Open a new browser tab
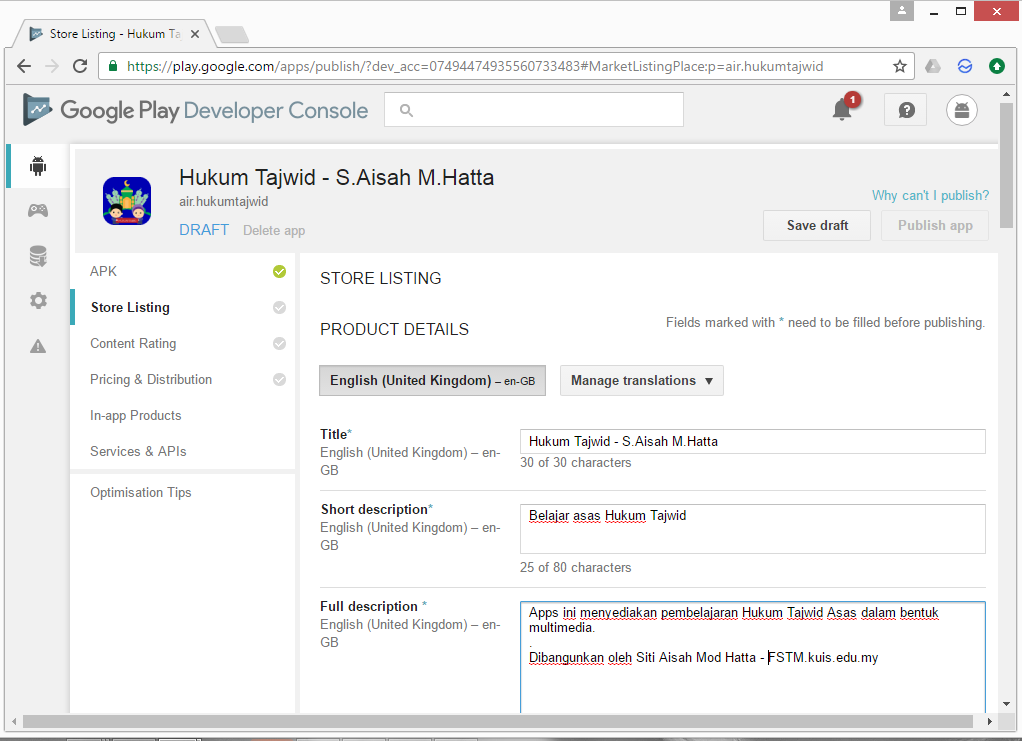This screenshot has width=1022, height=741. pos(232,34)
